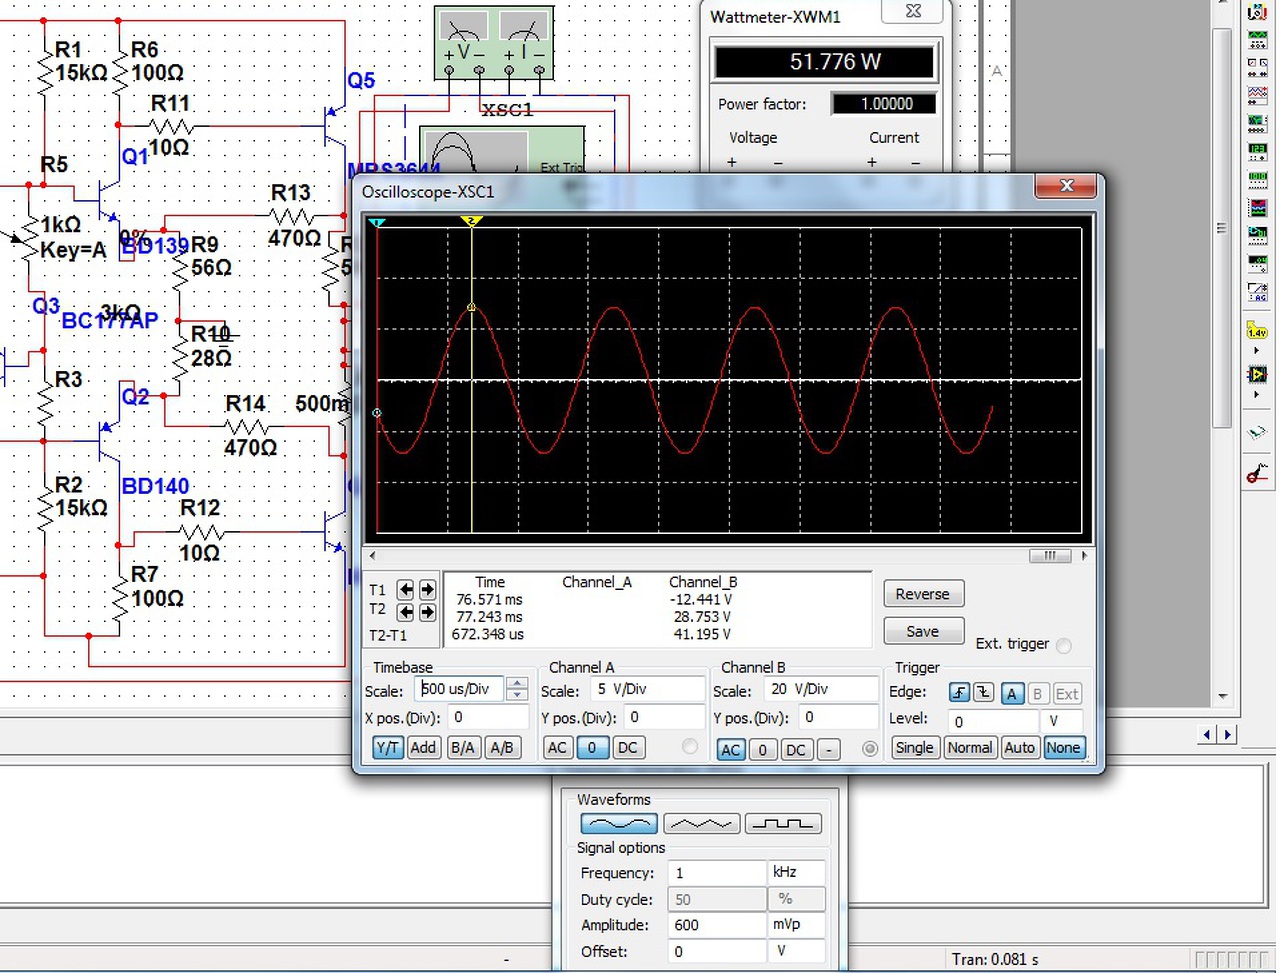Select trigger source A

(1012, 693)
